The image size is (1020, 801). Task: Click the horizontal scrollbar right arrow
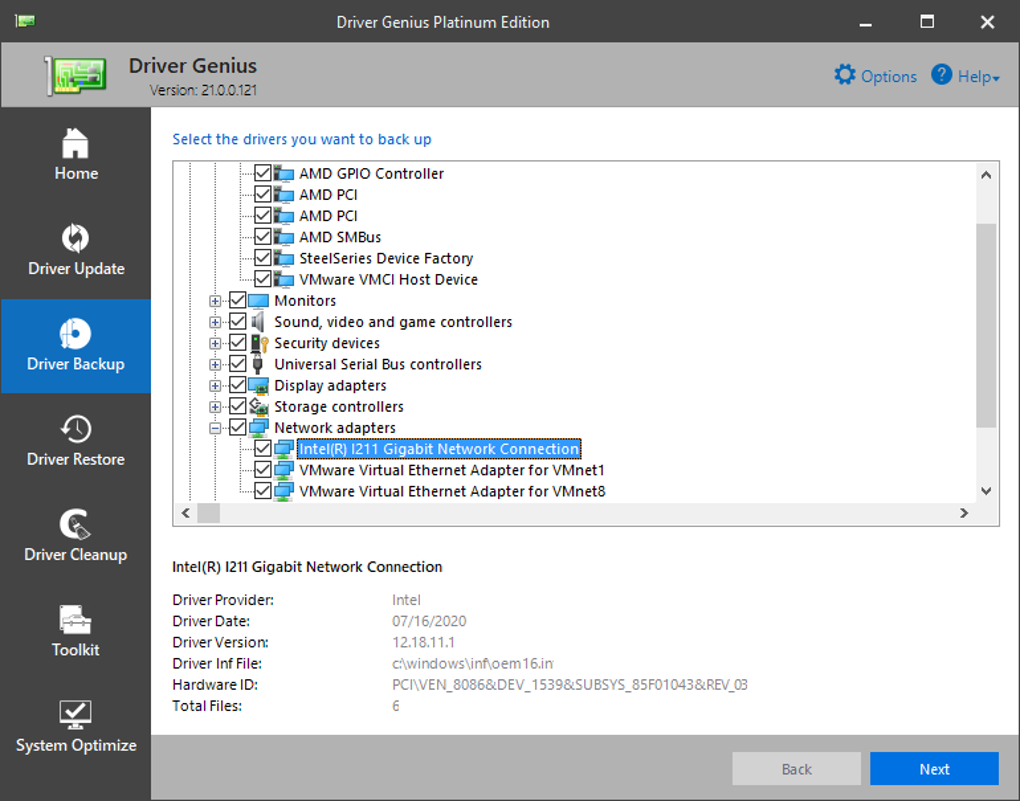(x=964, y=513)
